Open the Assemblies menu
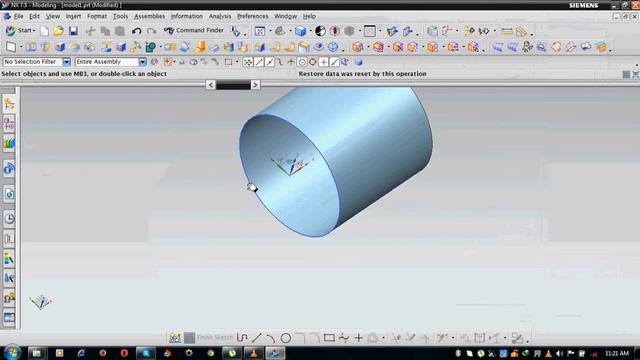640x360 pixels. (x=149, y=16)
